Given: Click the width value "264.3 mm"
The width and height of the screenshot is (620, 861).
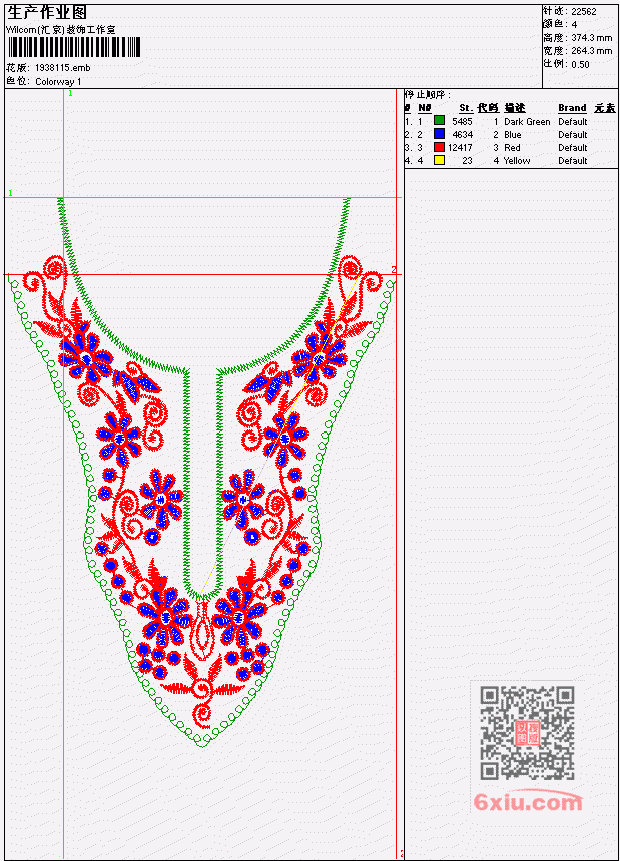Looking at the screenshot, I should (591, 51).
